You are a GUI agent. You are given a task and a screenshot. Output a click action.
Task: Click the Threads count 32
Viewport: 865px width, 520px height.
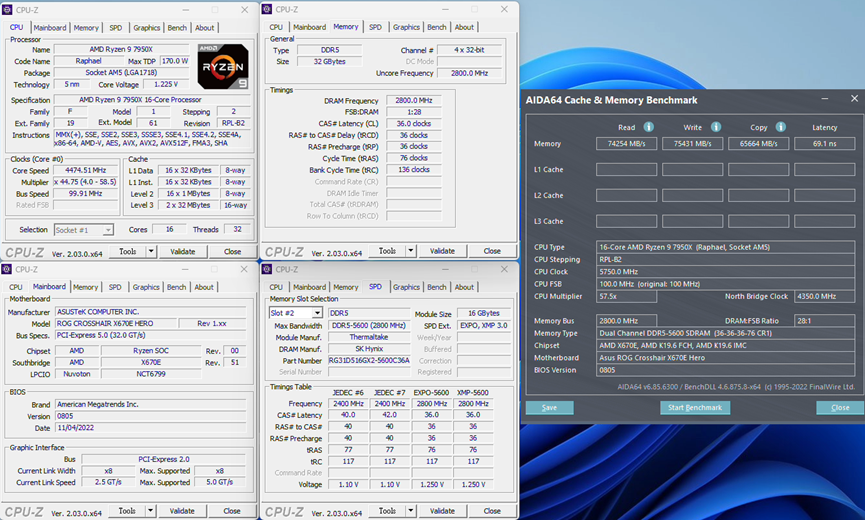pos(237,229)
